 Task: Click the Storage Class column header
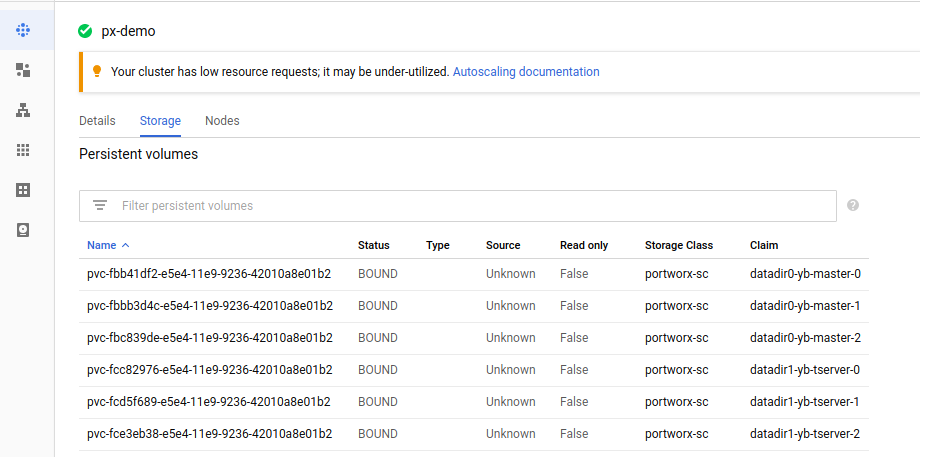[x=679, y=245]
